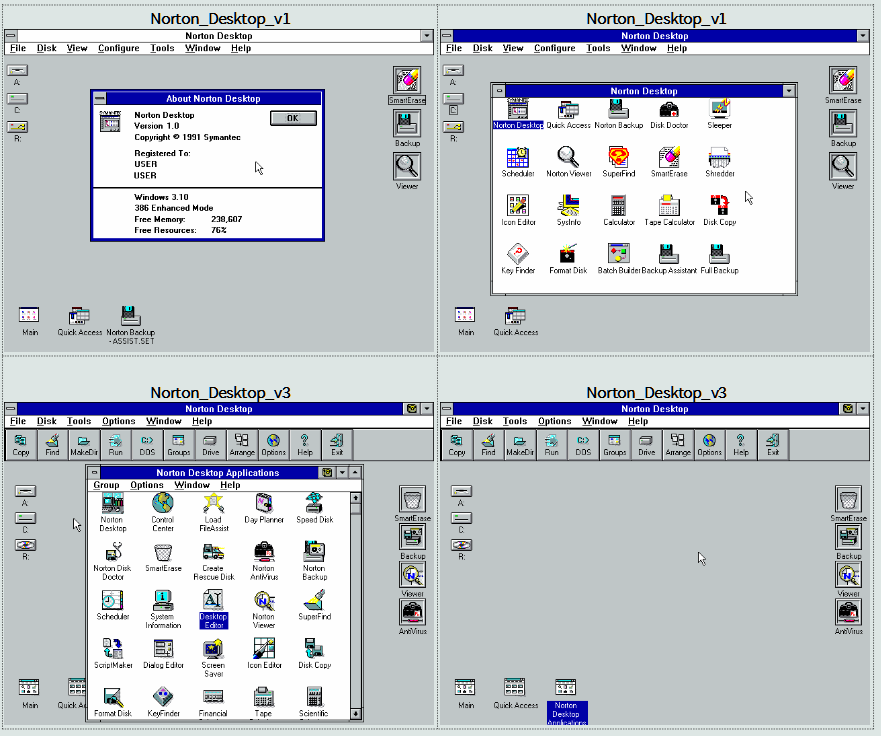Click the "Version 1.0" text
The image size is (881, 736).
pyautogui.click(x=157, y=126)
